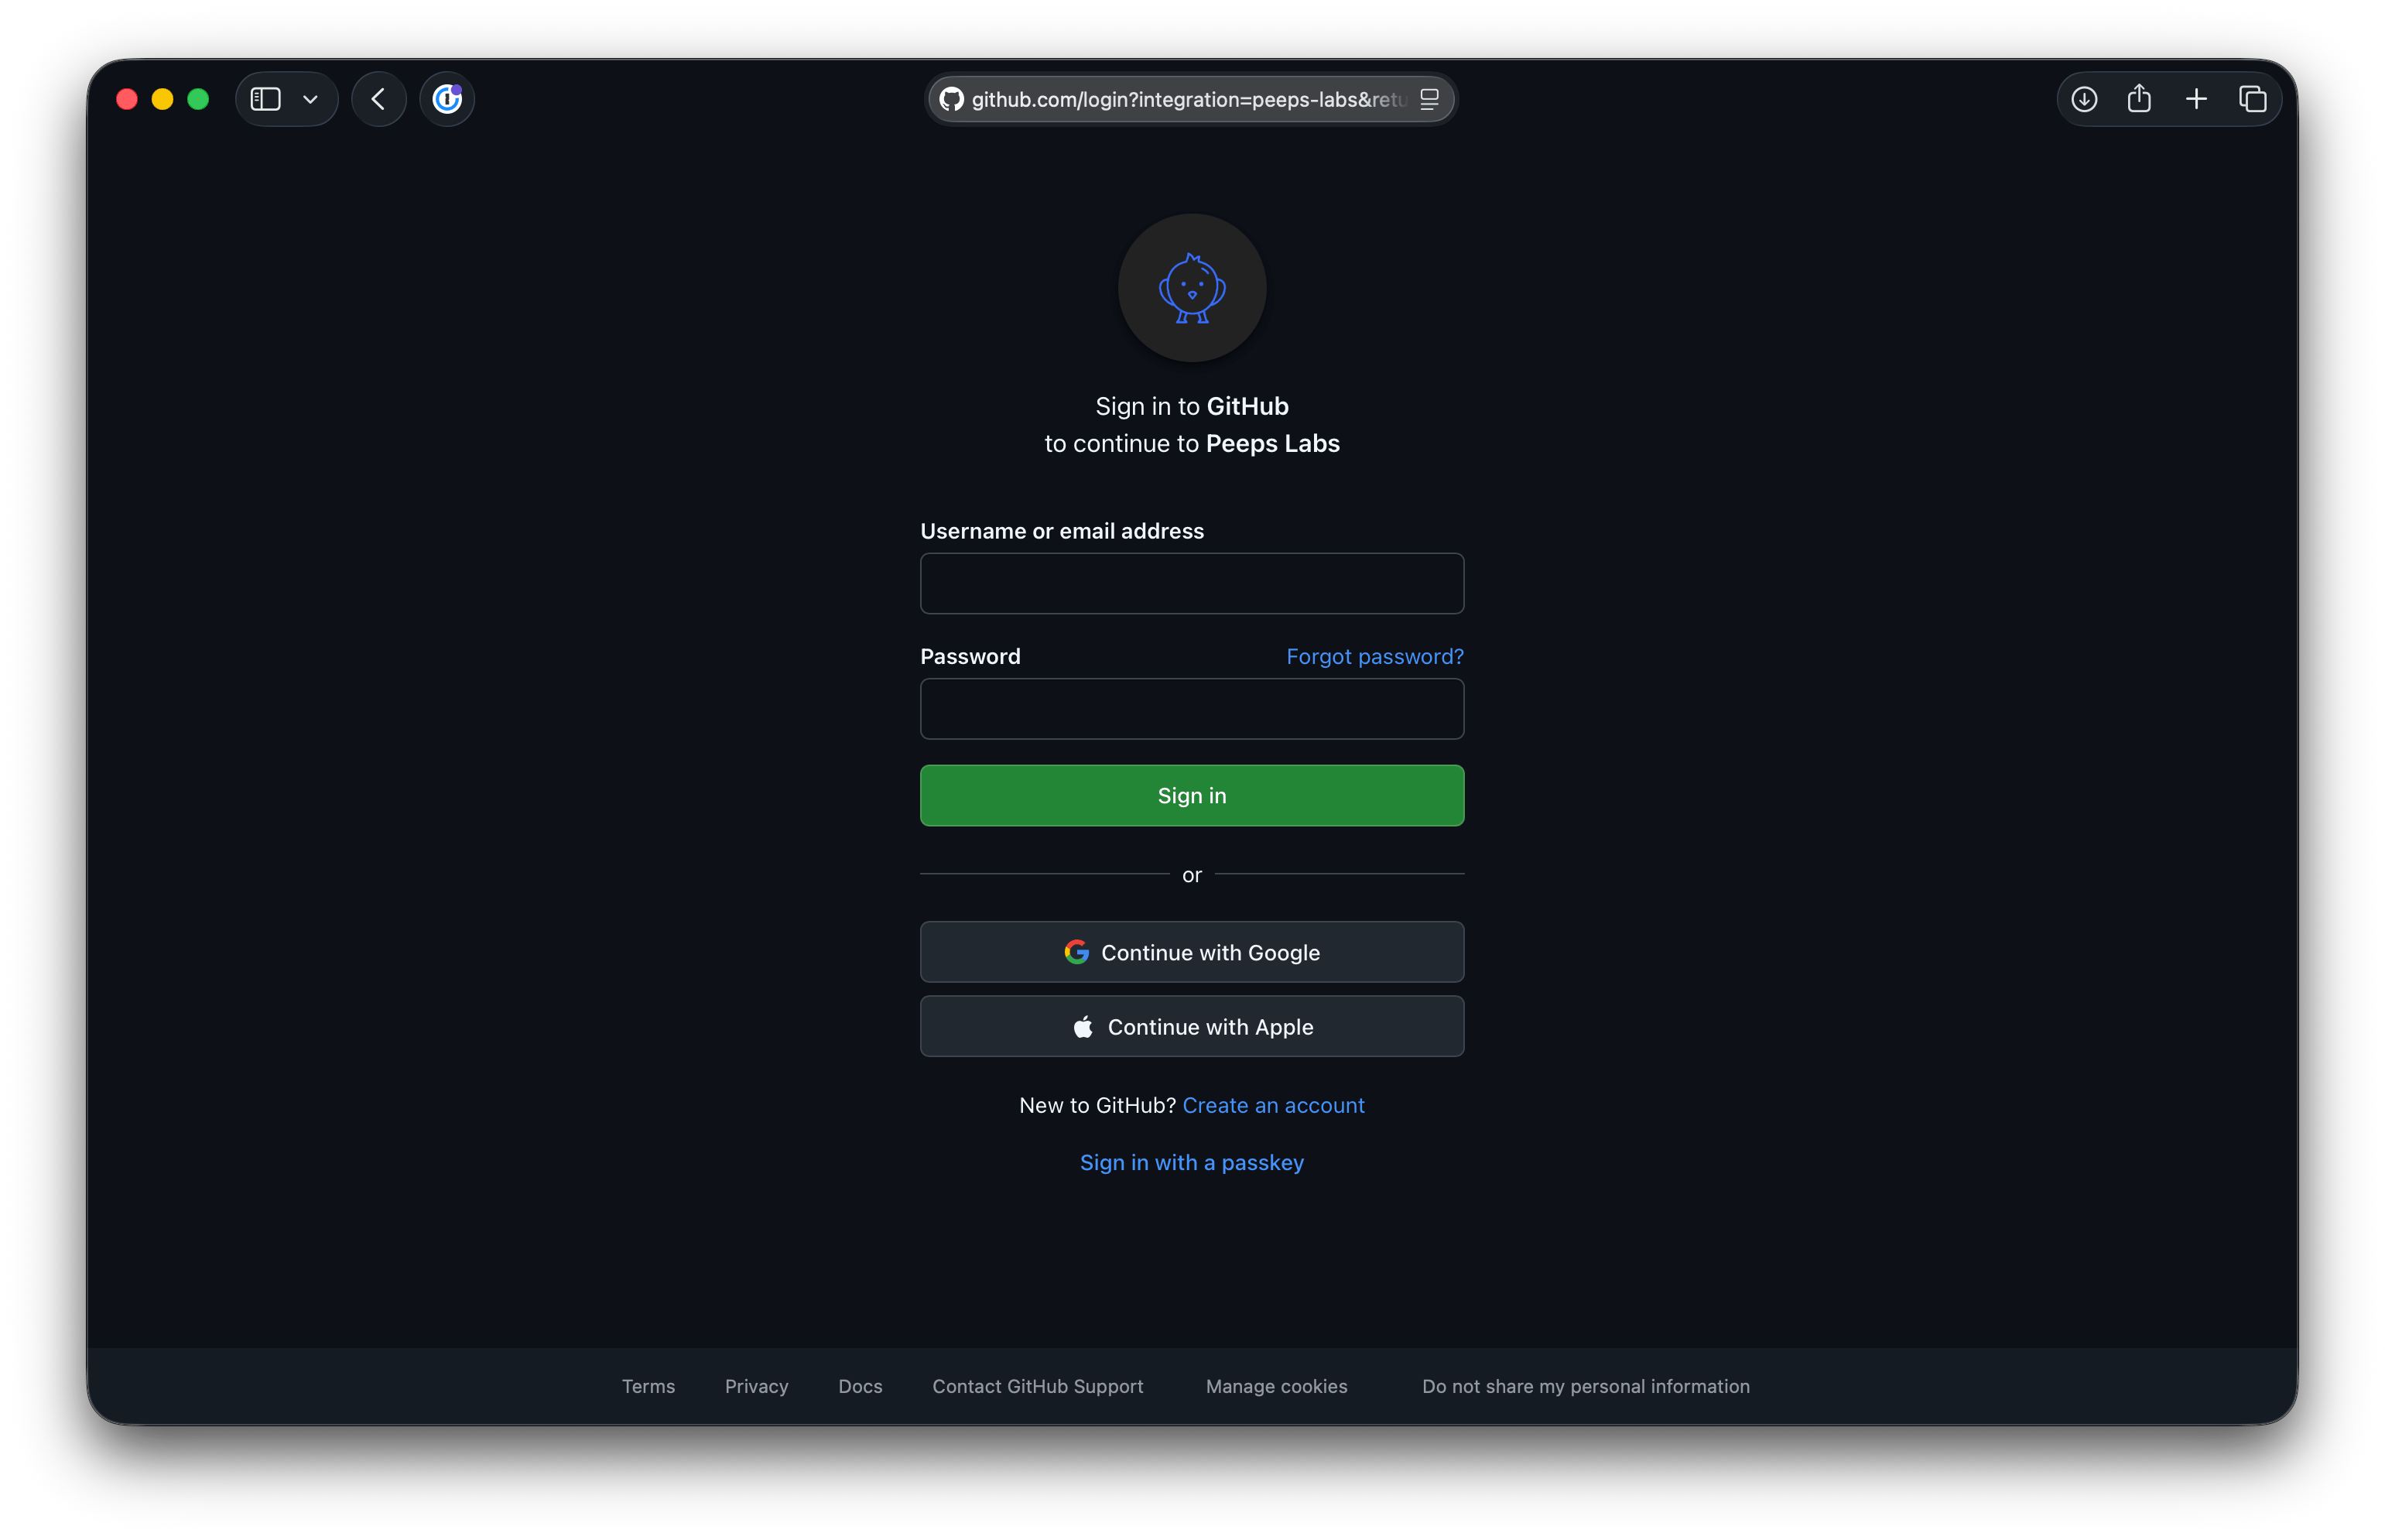Click the GitHub favicon in address bar
This screenshot has width=2385, height=1540.
coord(951,99)
